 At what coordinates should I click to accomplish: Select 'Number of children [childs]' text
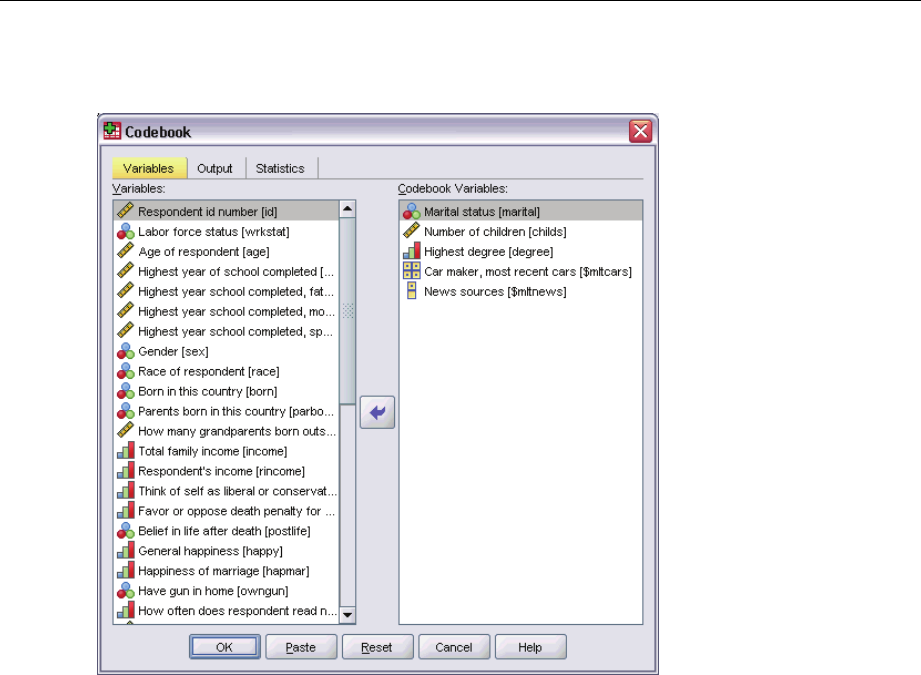pyautogui.click(x=495, y=231)
